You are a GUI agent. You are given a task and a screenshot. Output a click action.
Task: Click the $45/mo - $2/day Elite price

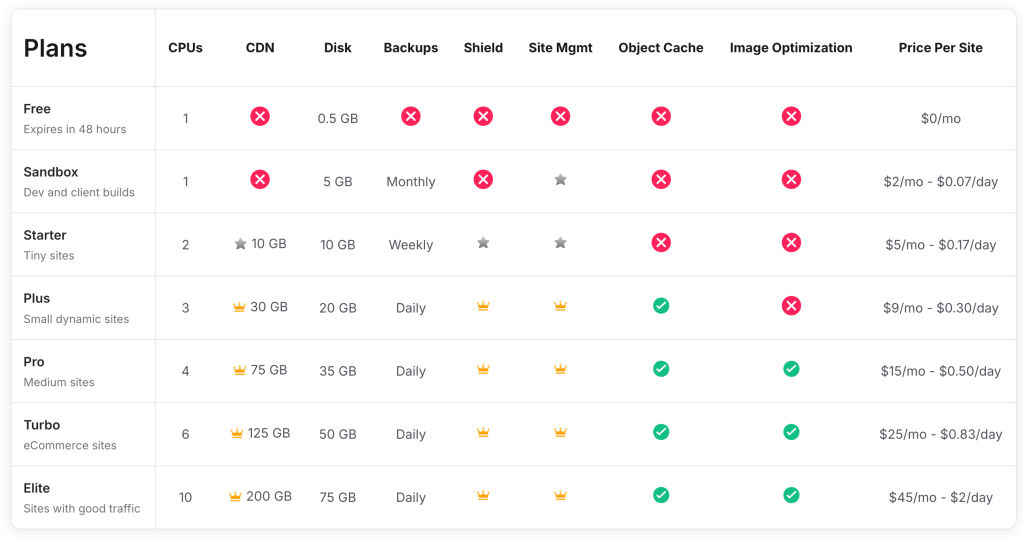coord(940,497)
